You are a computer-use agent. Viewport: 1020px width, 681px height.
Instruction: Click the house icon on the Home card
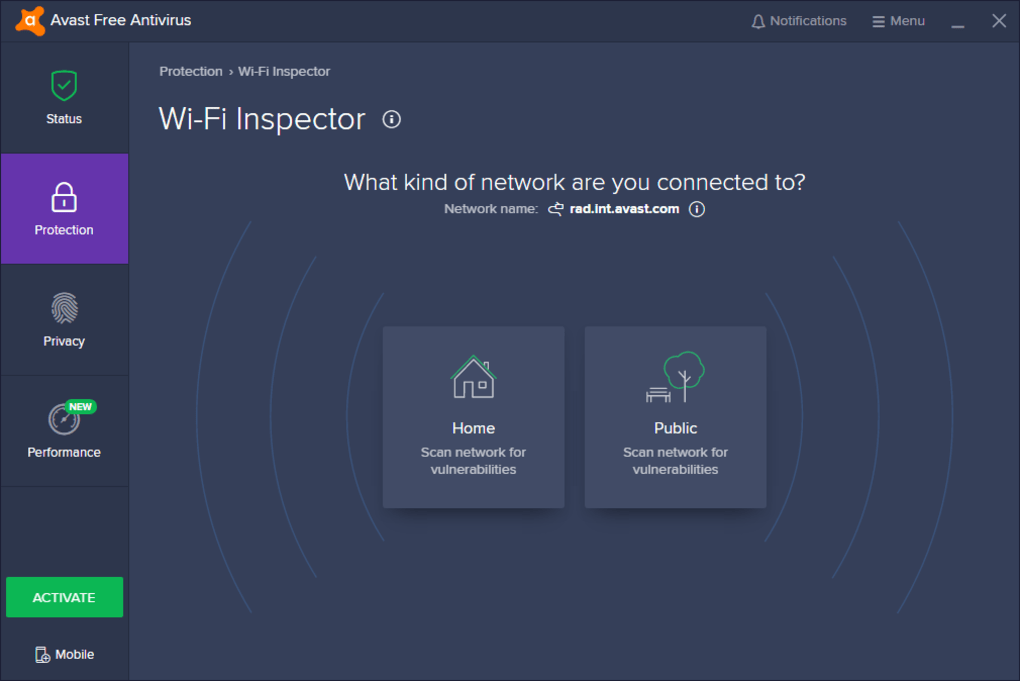tap(473, 378)
